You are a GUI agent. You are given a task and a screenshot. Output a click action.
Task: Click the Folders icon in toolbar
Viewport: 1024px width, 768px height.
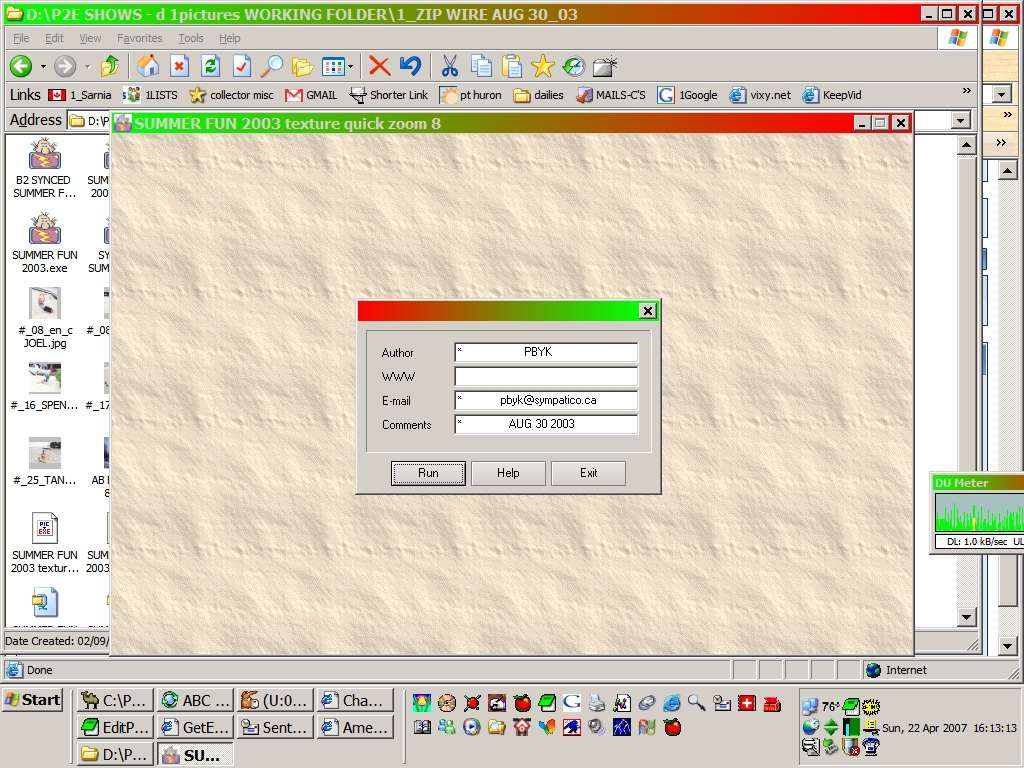(302, 66)
